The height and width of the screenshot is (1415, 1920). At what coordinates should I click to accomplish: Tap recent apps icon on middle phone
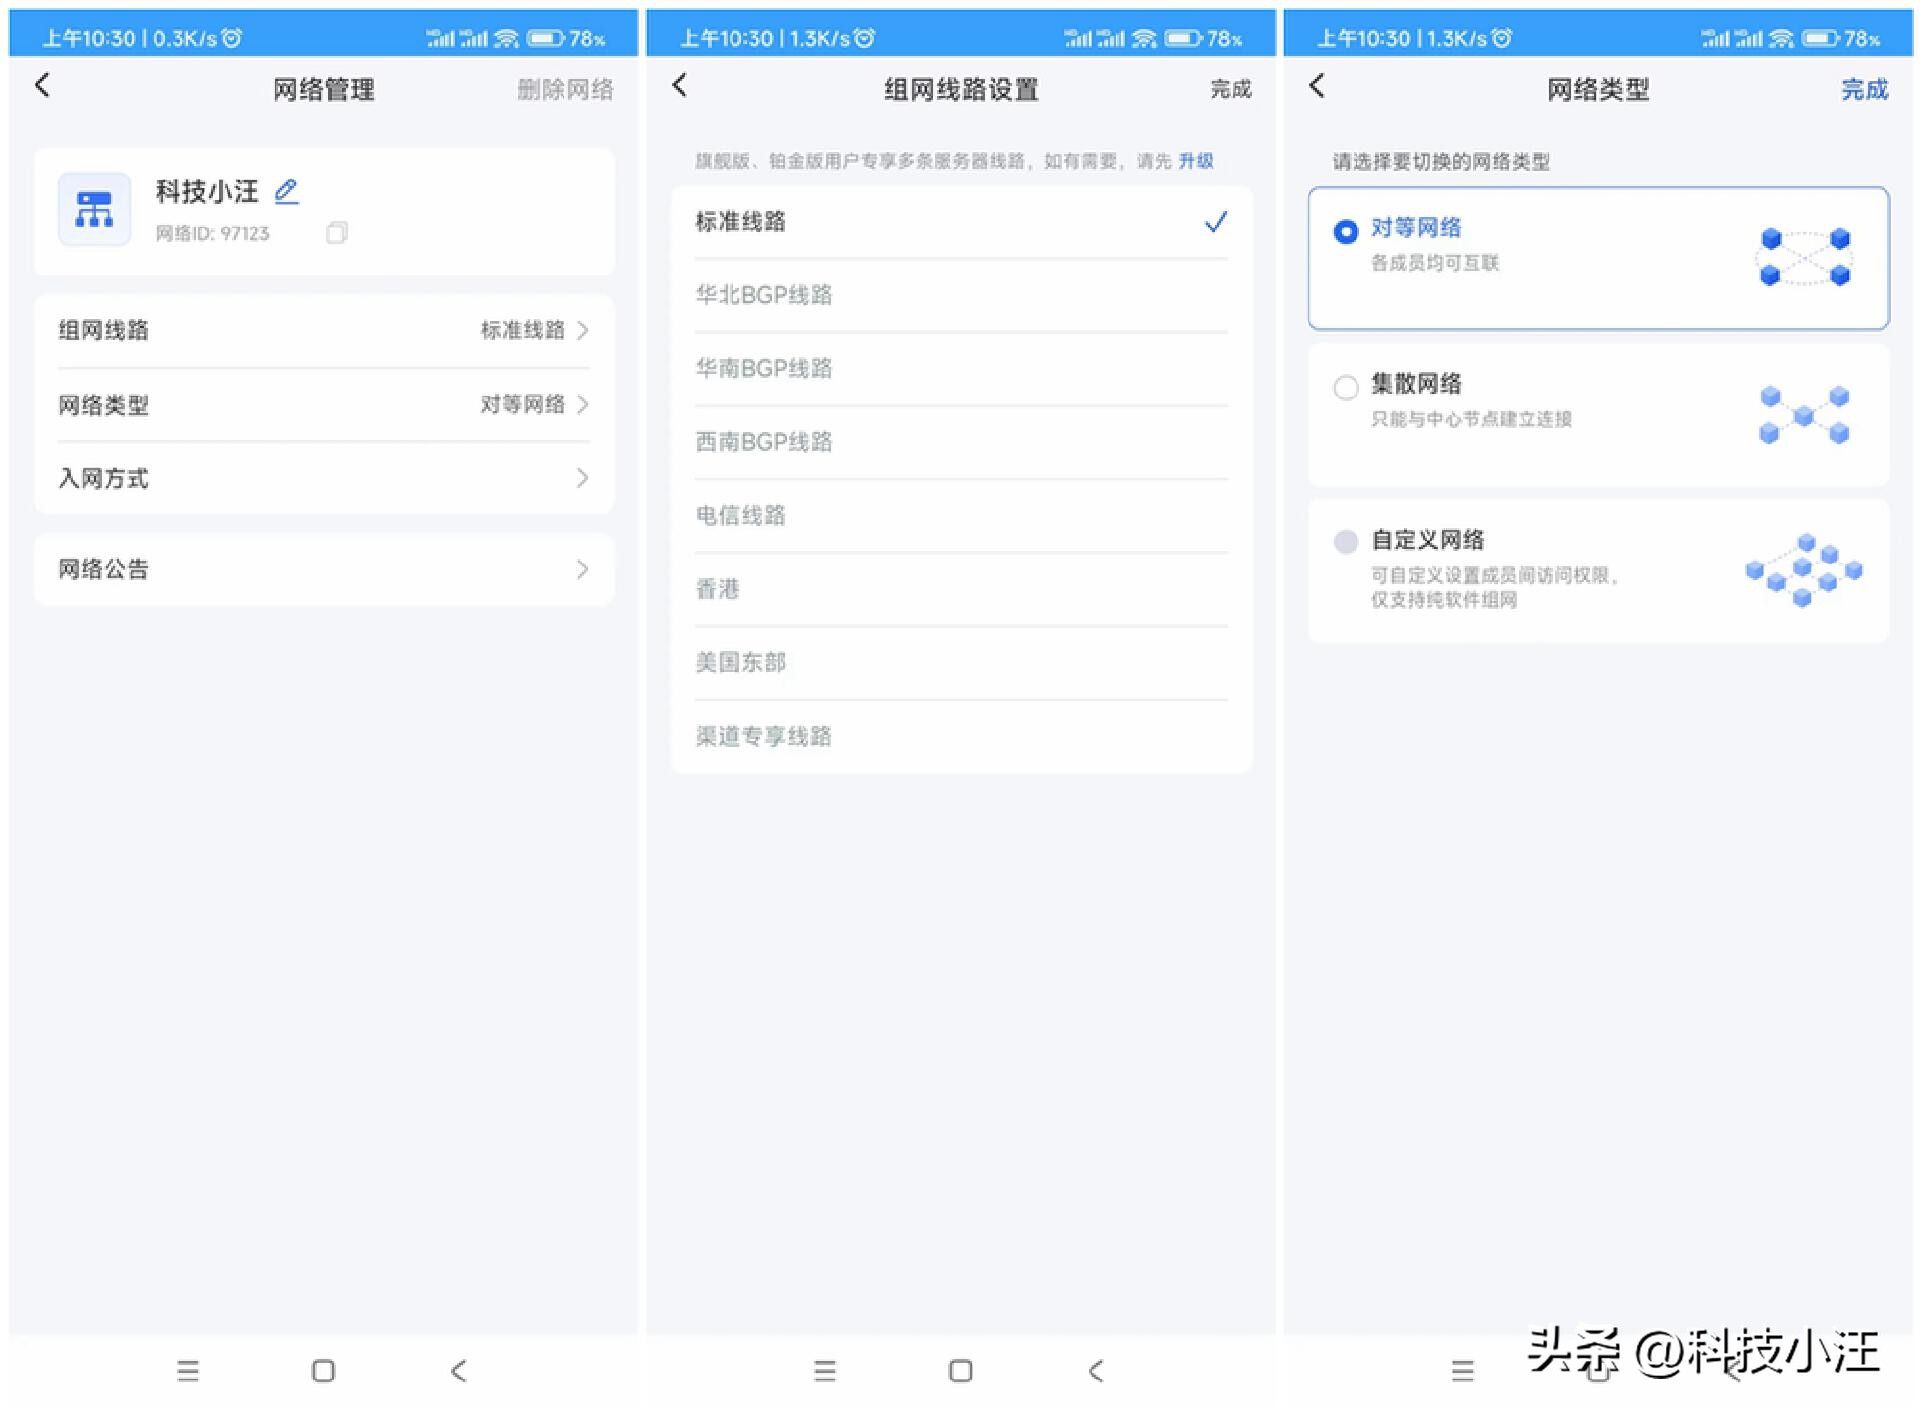tap(825, 1370)
